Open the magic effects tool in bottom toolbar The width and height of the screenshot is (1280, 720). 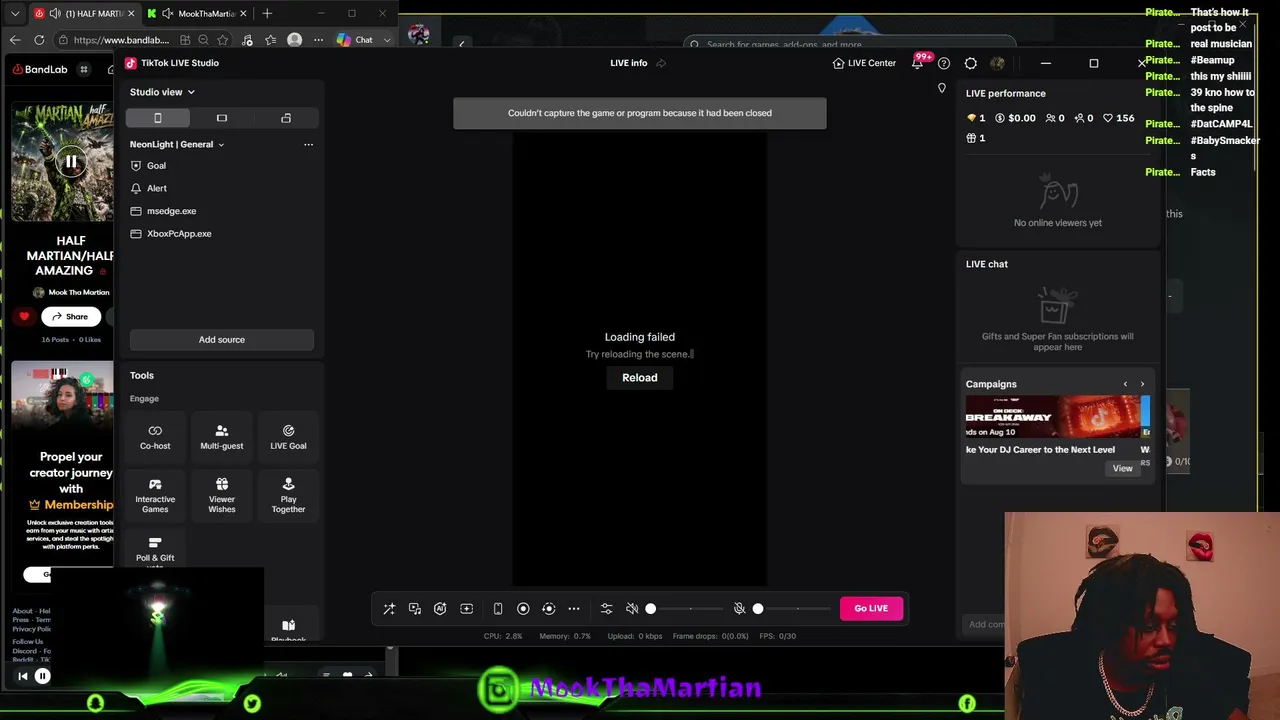point(389,608)
